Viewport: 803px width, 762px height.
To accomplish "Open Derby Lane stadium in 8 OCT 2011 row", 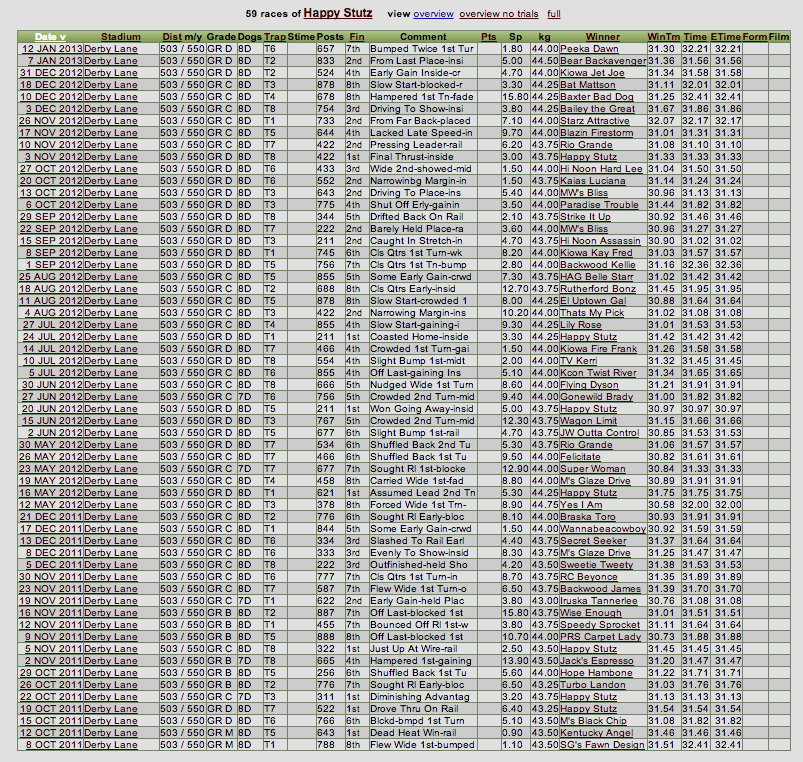I will pyautogui.click(x=111, y=745).
